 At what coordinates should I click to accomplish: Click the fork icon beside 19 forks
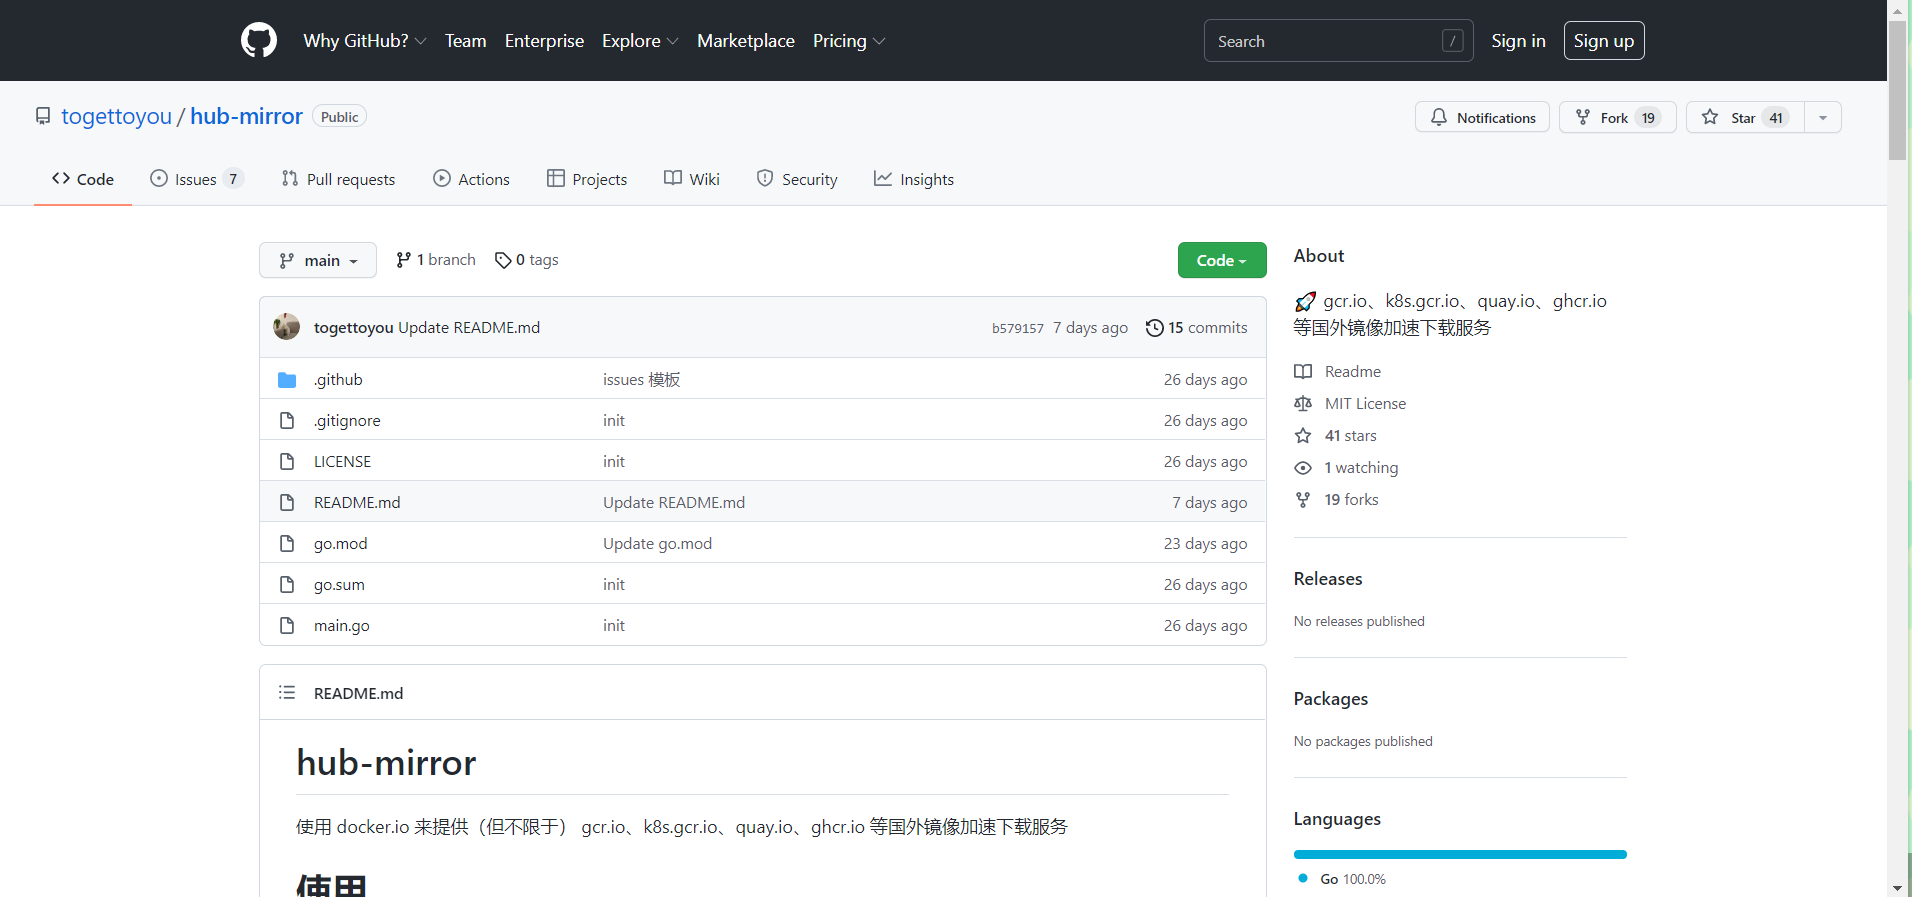point(1303,500)
